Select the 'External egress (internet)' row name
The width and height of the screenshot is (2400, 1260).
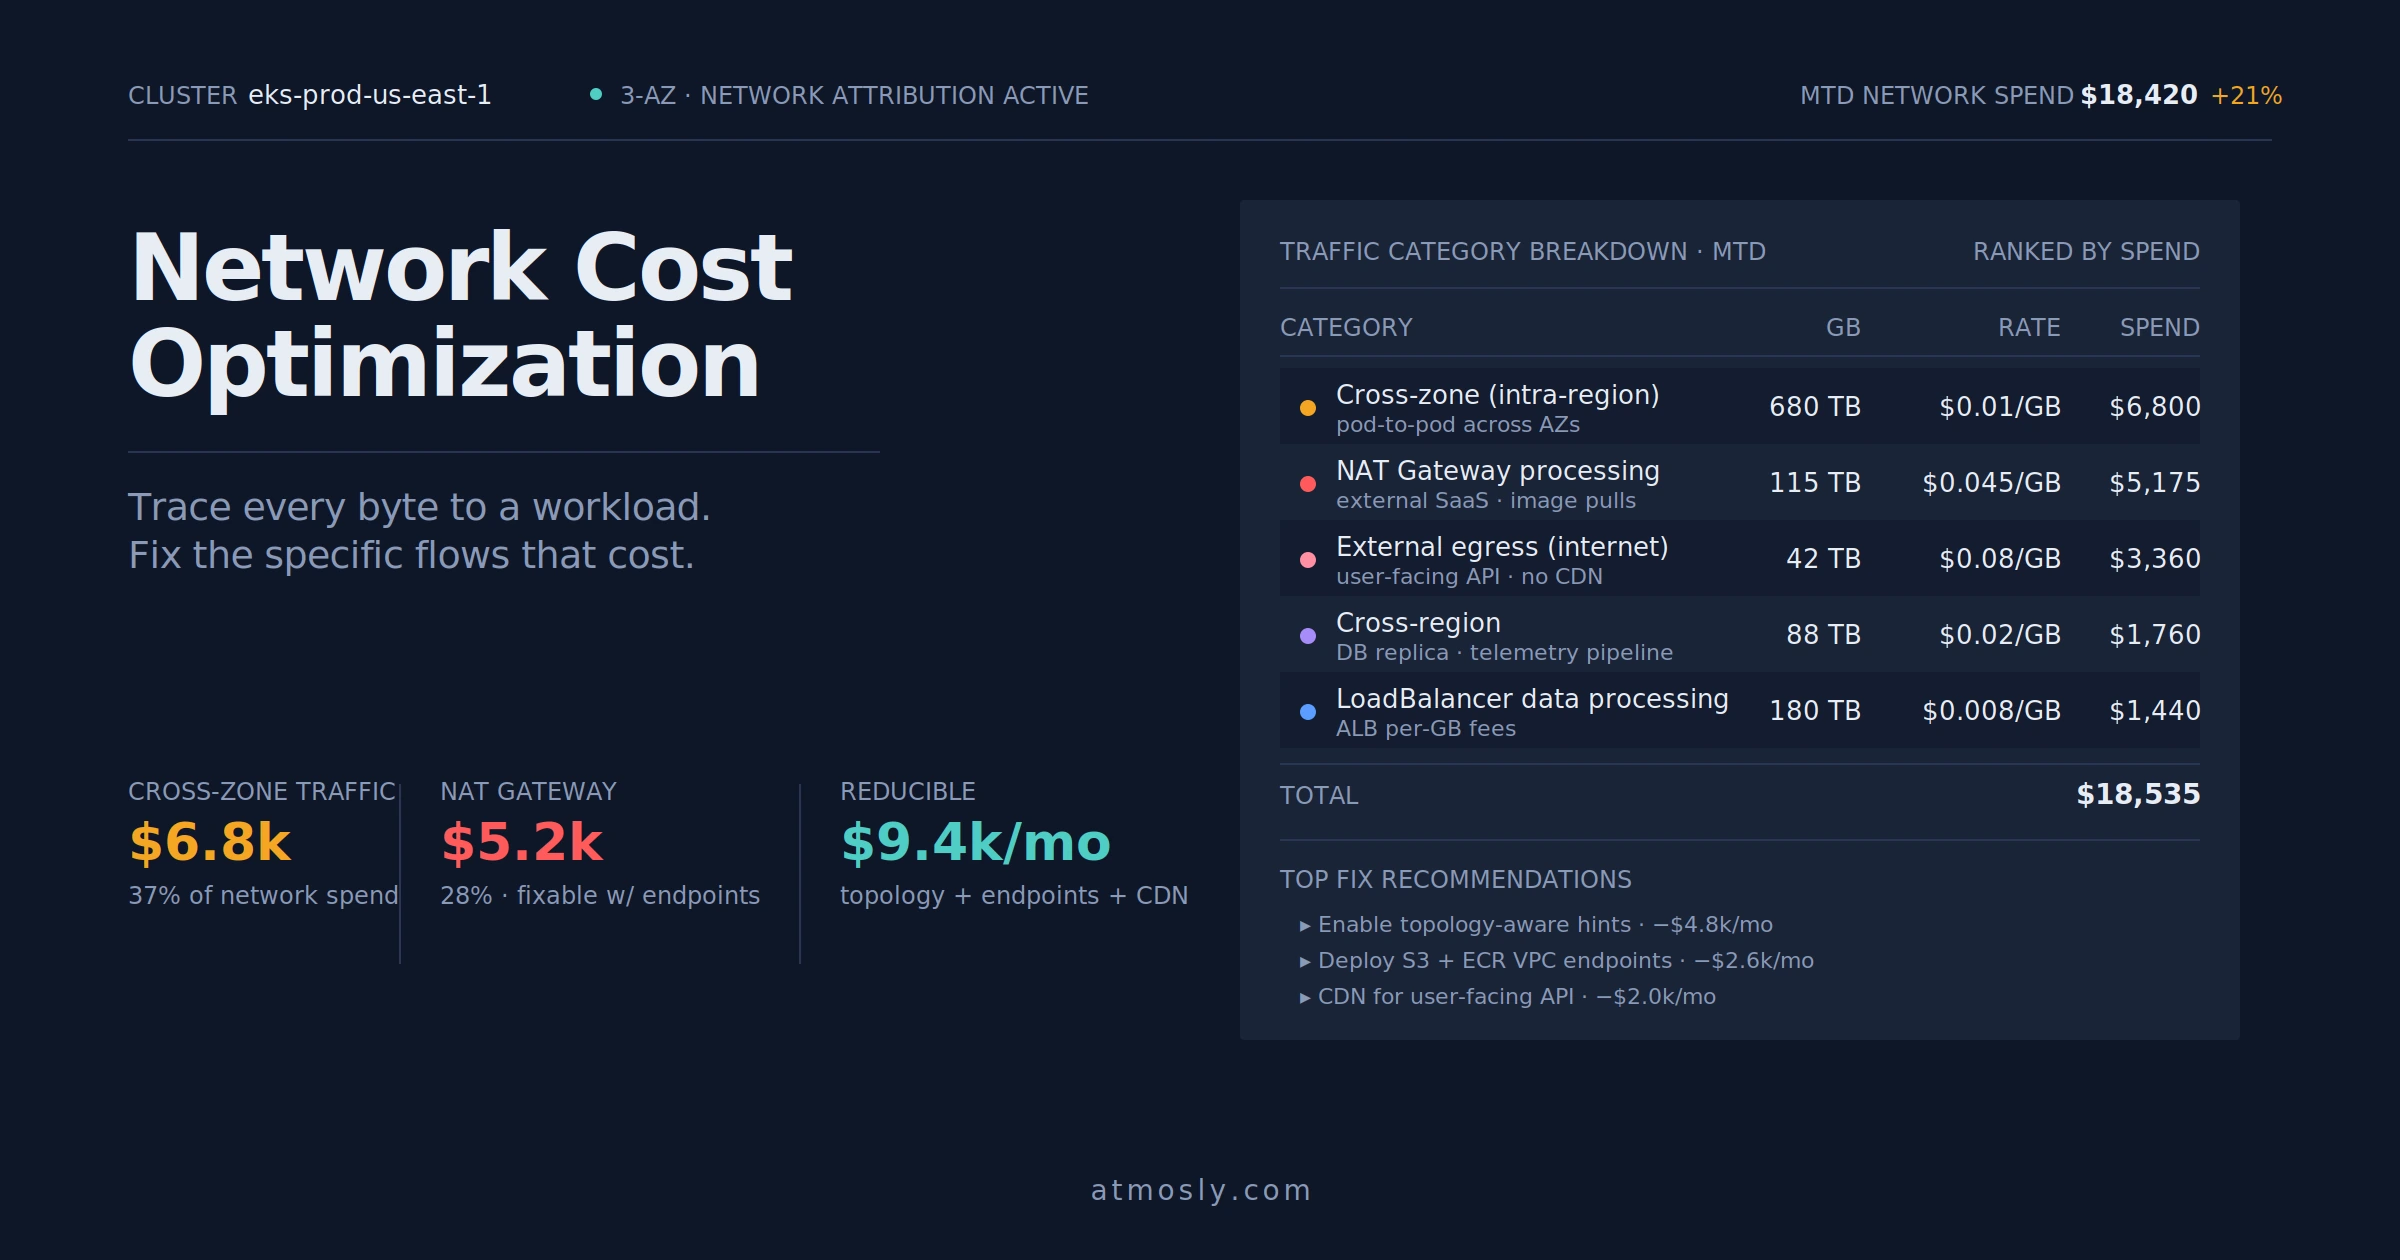[1502, 547]
